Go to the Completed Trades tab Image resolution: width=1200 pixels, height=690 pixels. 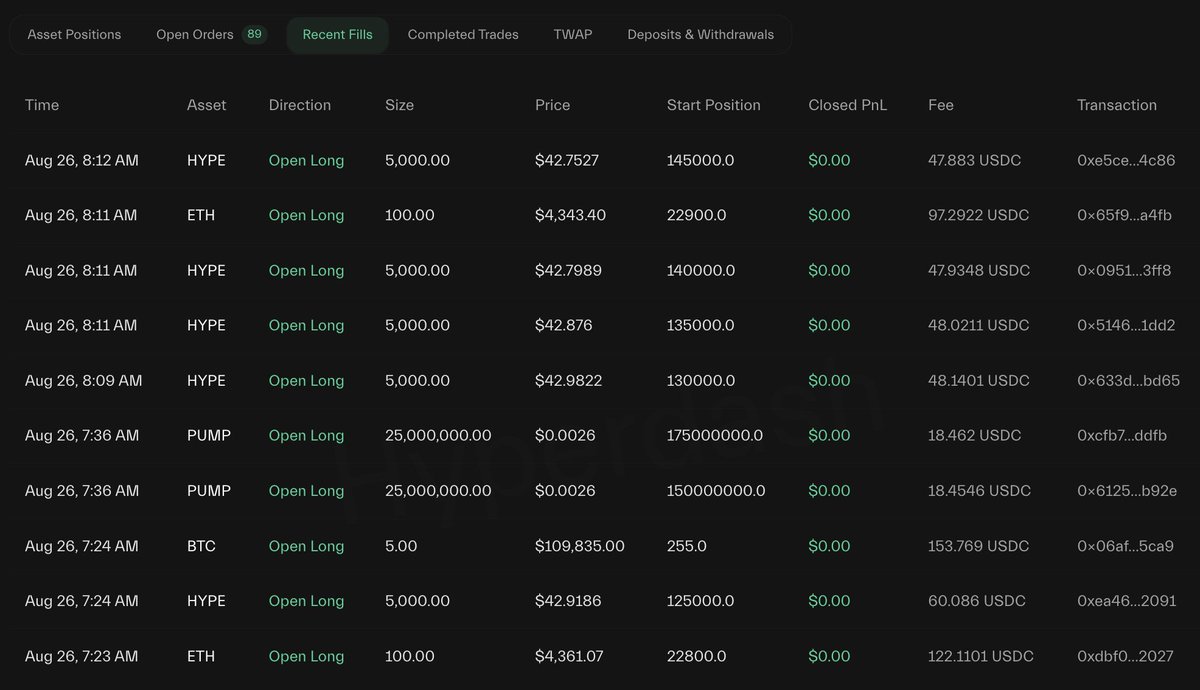[463, 34]
